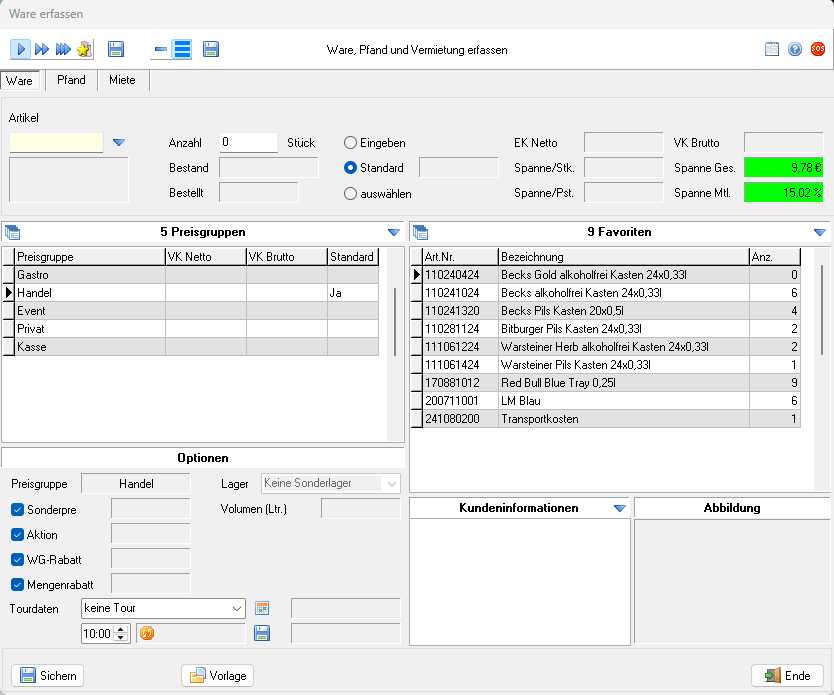The image size is (834, 695).
Task: Select the LM Blau favorite row
Action: (x=606, y=401)
